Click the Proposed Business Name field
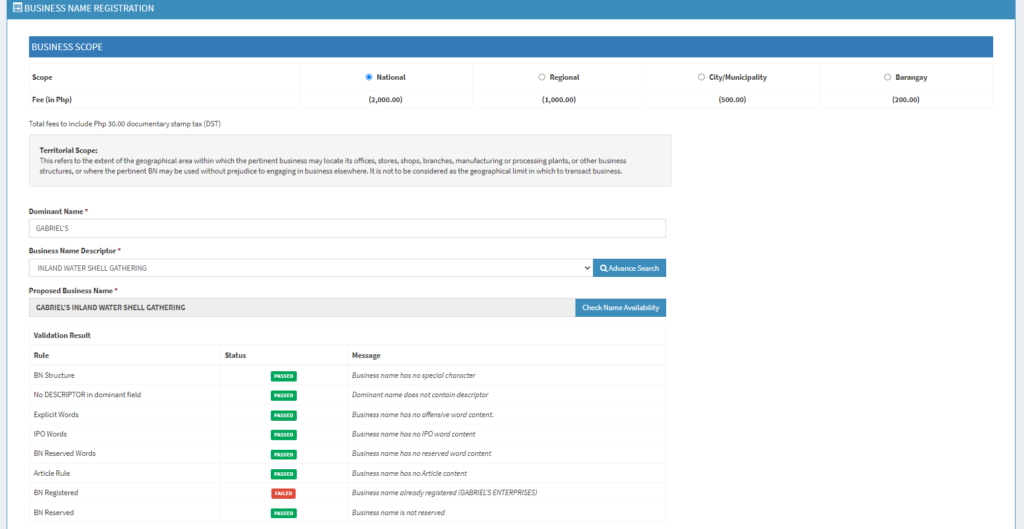This screenshot has width=1024, height=529. 302,308
